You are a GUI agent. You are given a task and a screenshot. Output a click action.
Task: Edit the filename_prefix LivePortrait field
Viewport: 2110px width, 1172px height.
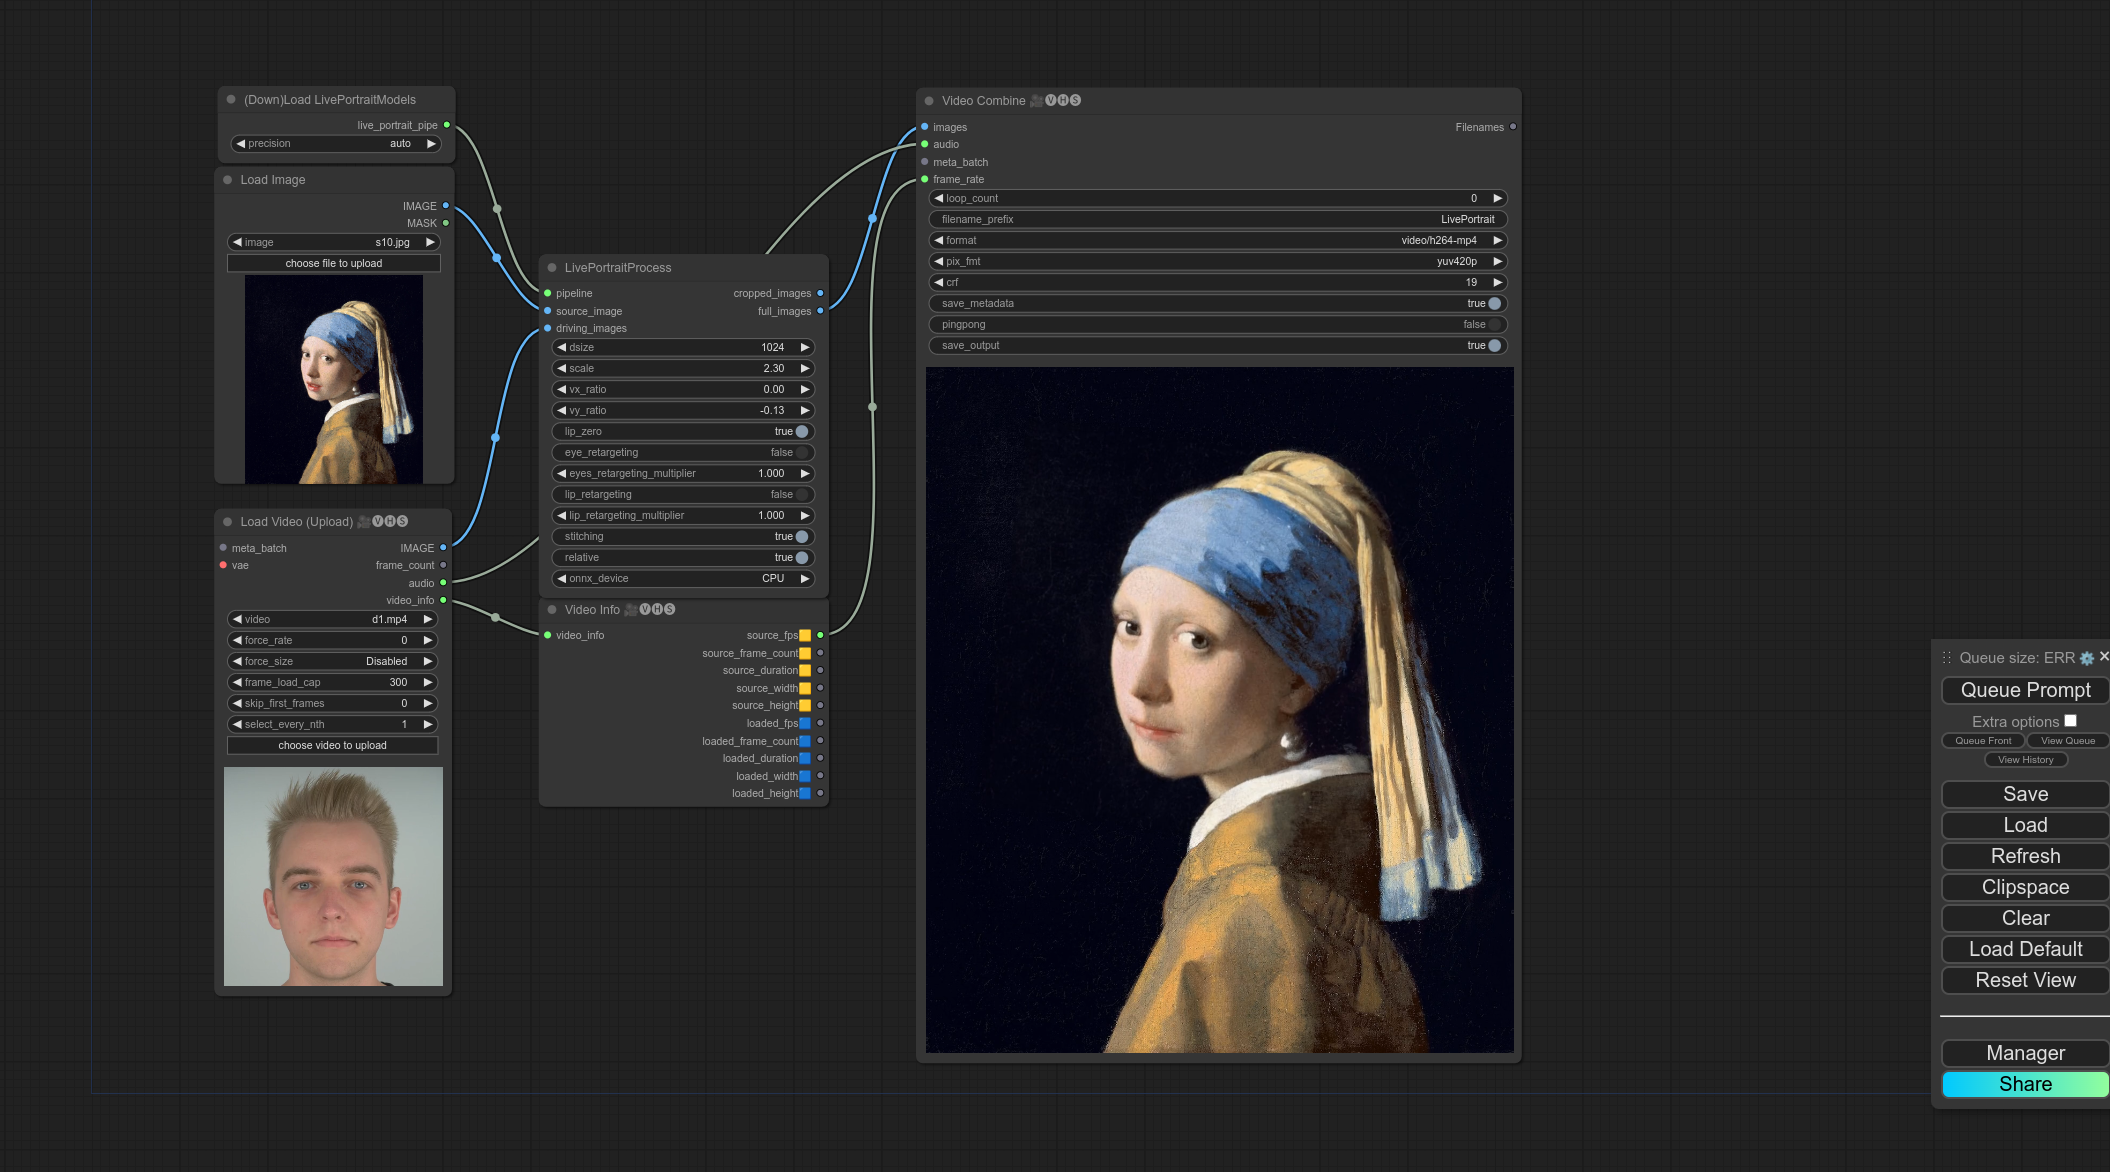pos(1218,219)
